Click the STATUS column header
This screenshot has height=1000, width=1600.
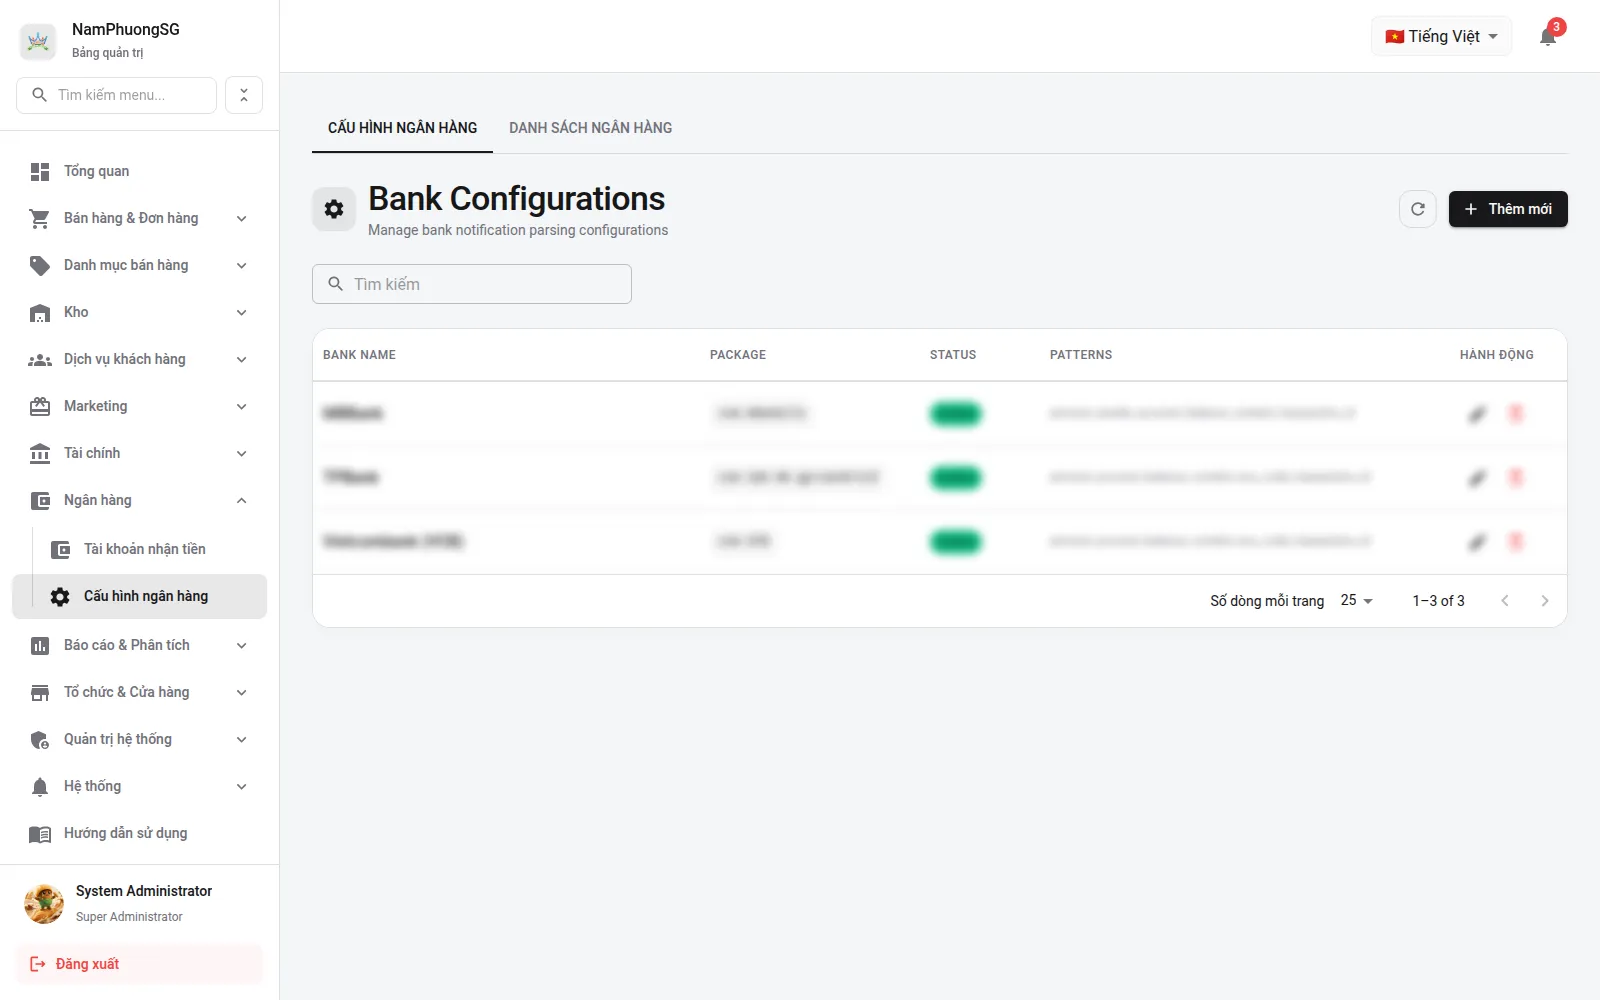click(953, 355)
